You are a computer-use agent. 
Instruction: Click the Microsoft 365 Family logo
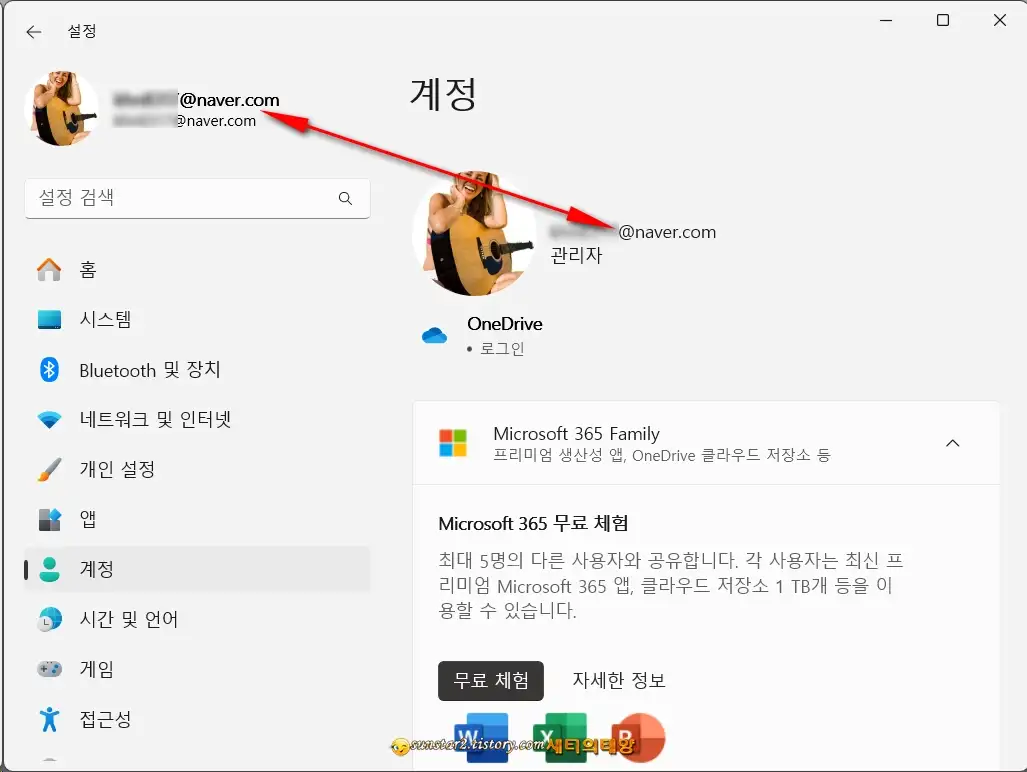coord(452,441)
